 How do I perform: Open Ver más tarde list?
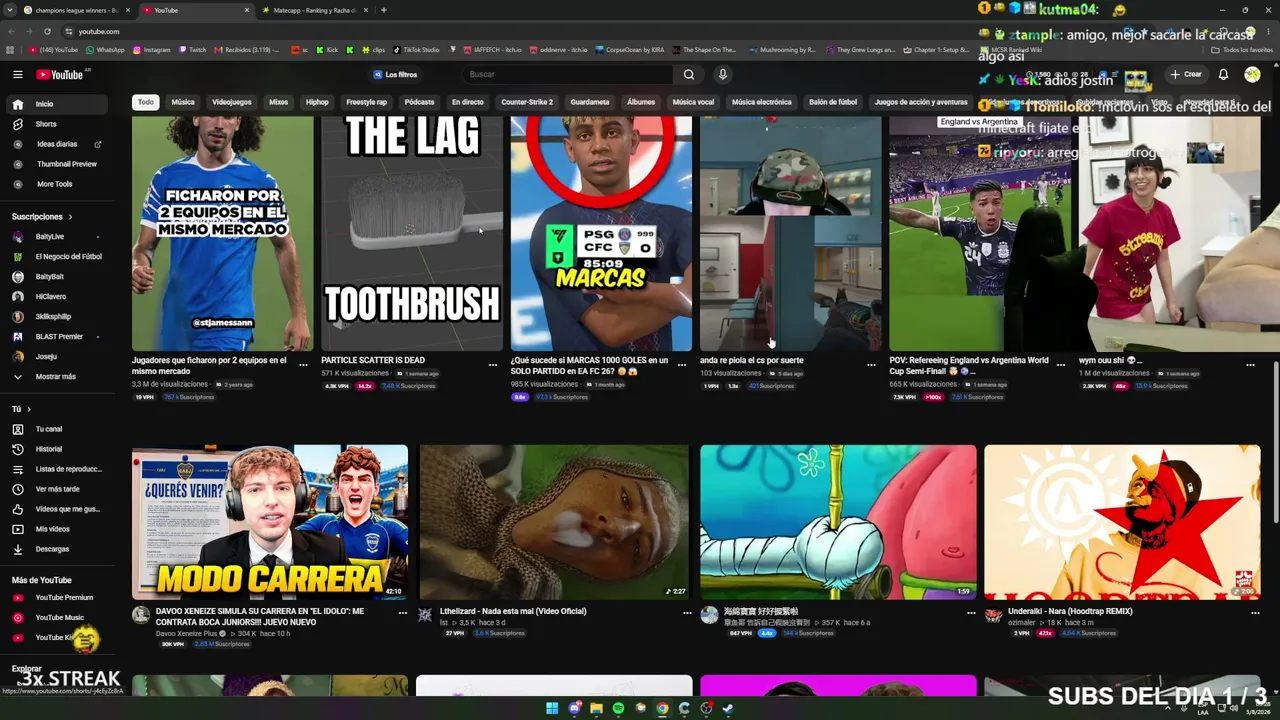[x=57, y=489]
